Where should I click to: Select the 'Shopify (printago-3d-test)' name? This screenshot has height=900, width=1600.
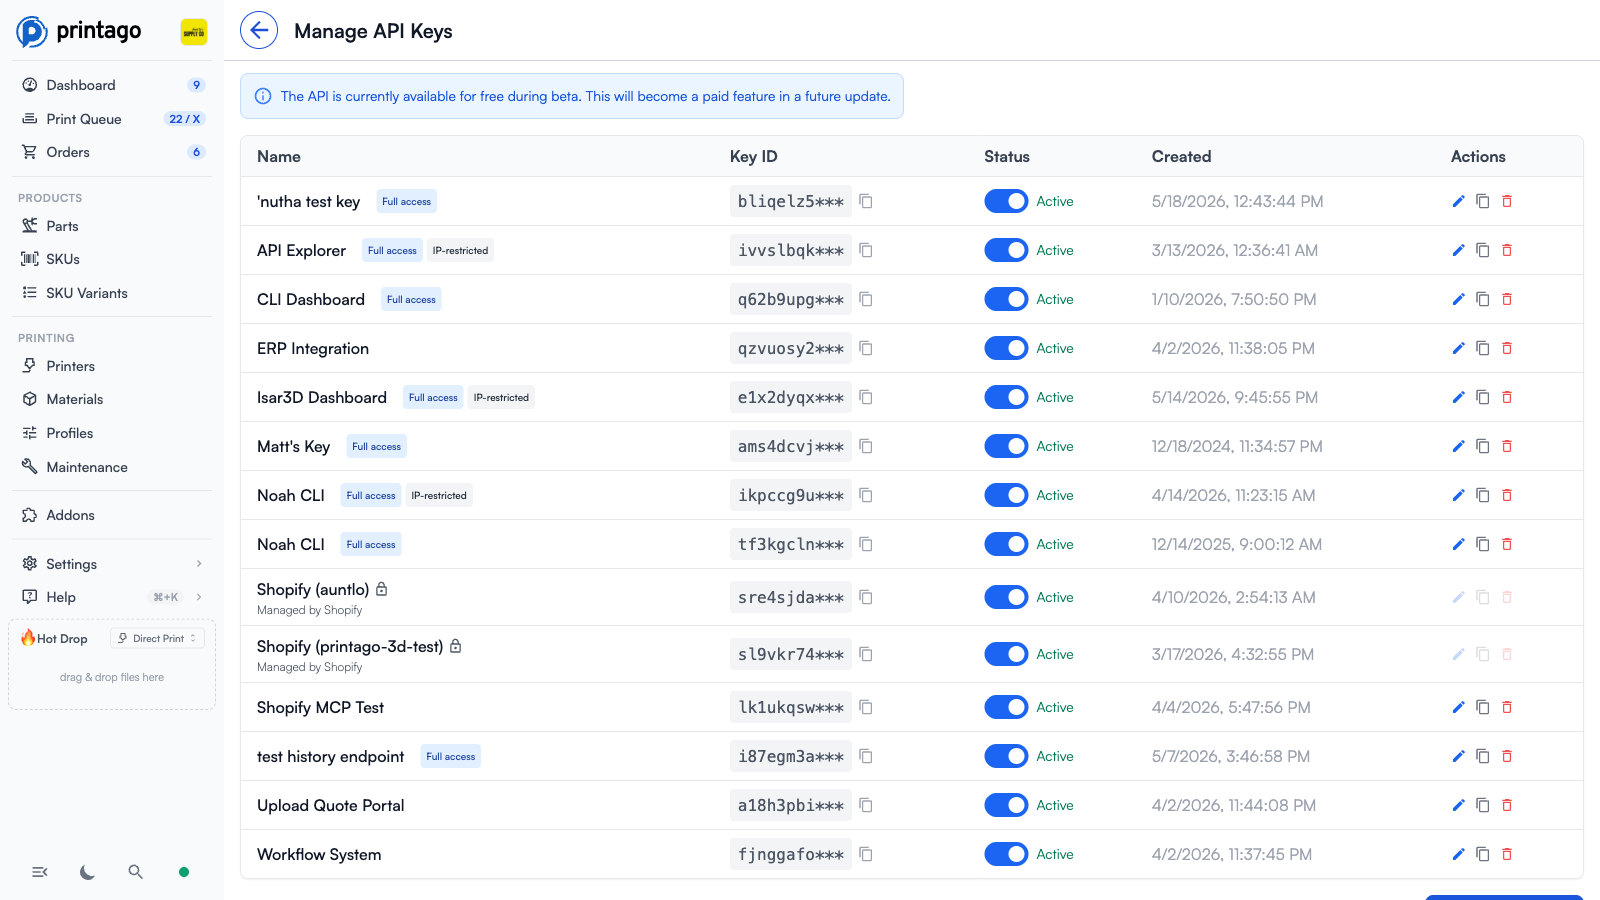pos(350,647)
